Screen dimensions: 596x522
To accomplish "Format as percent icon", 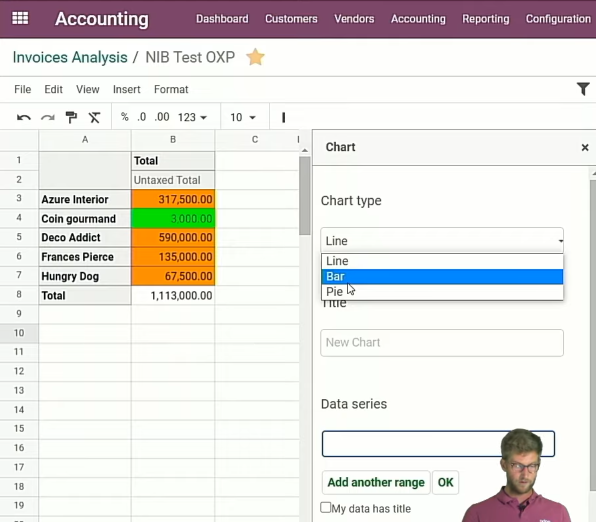I will tap(124, 117).
